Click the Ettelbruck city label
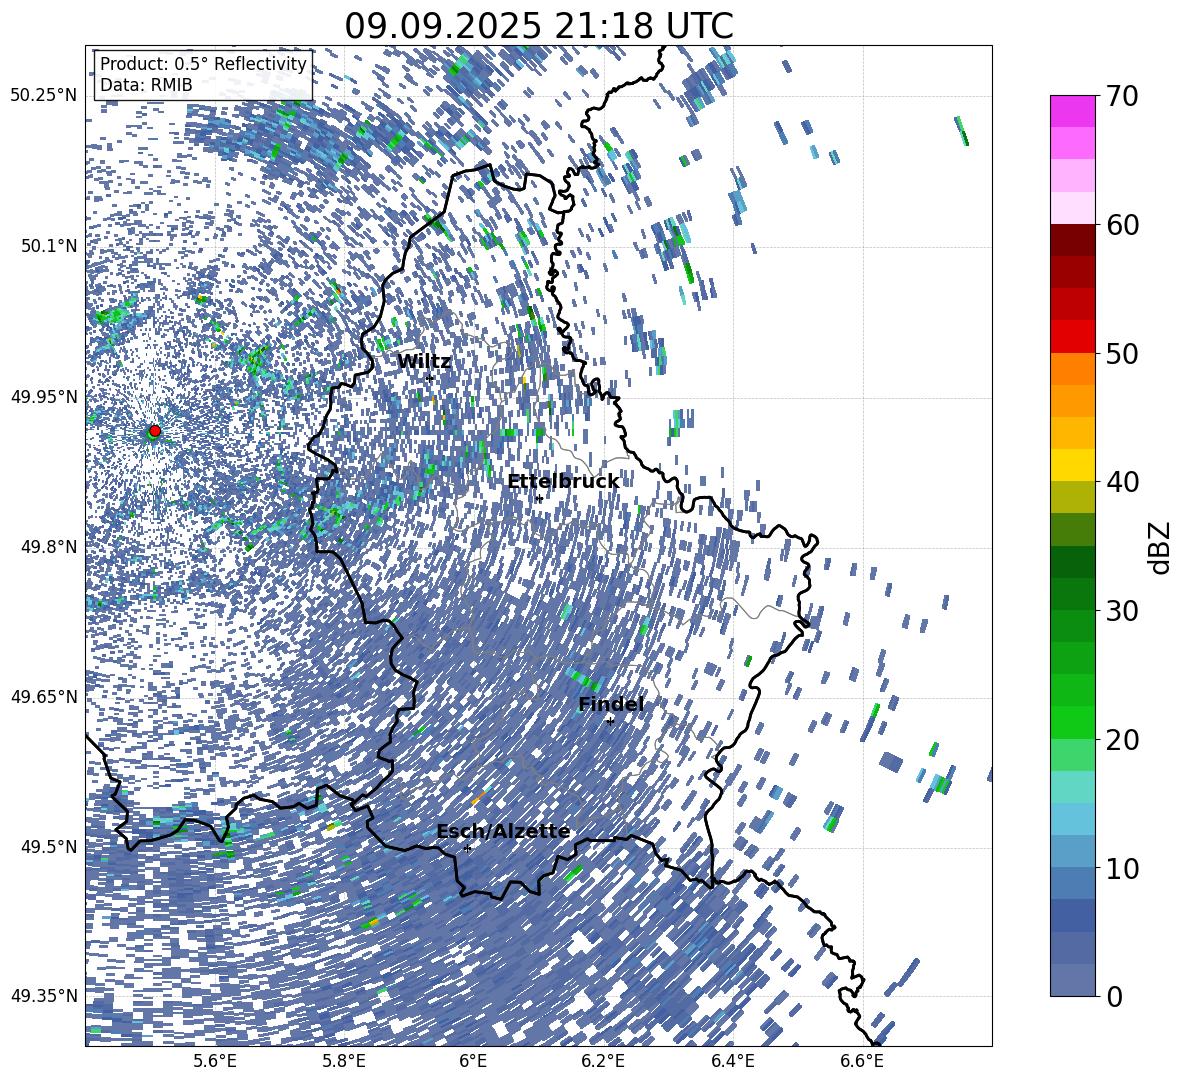The width and height of the screenshot is (1184, 1081). click(x=563, y=482)
